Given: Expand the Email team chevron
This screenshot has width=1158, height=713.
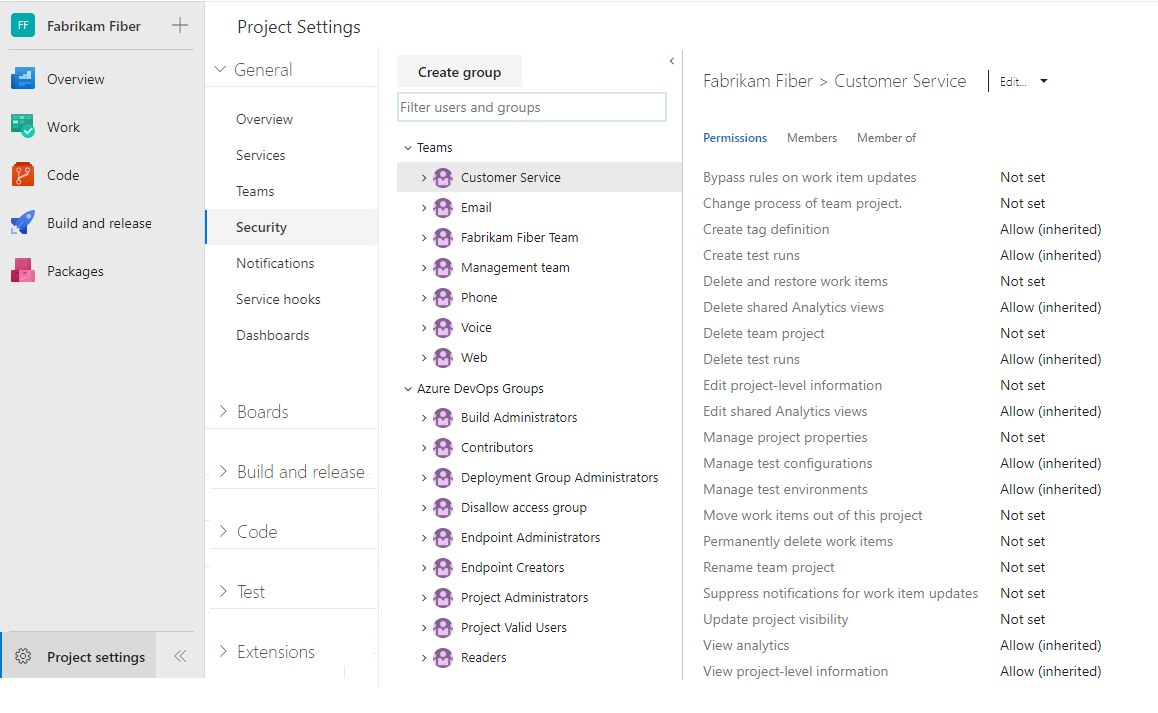Looking at the screenshot, I should (x=424, y=208).
